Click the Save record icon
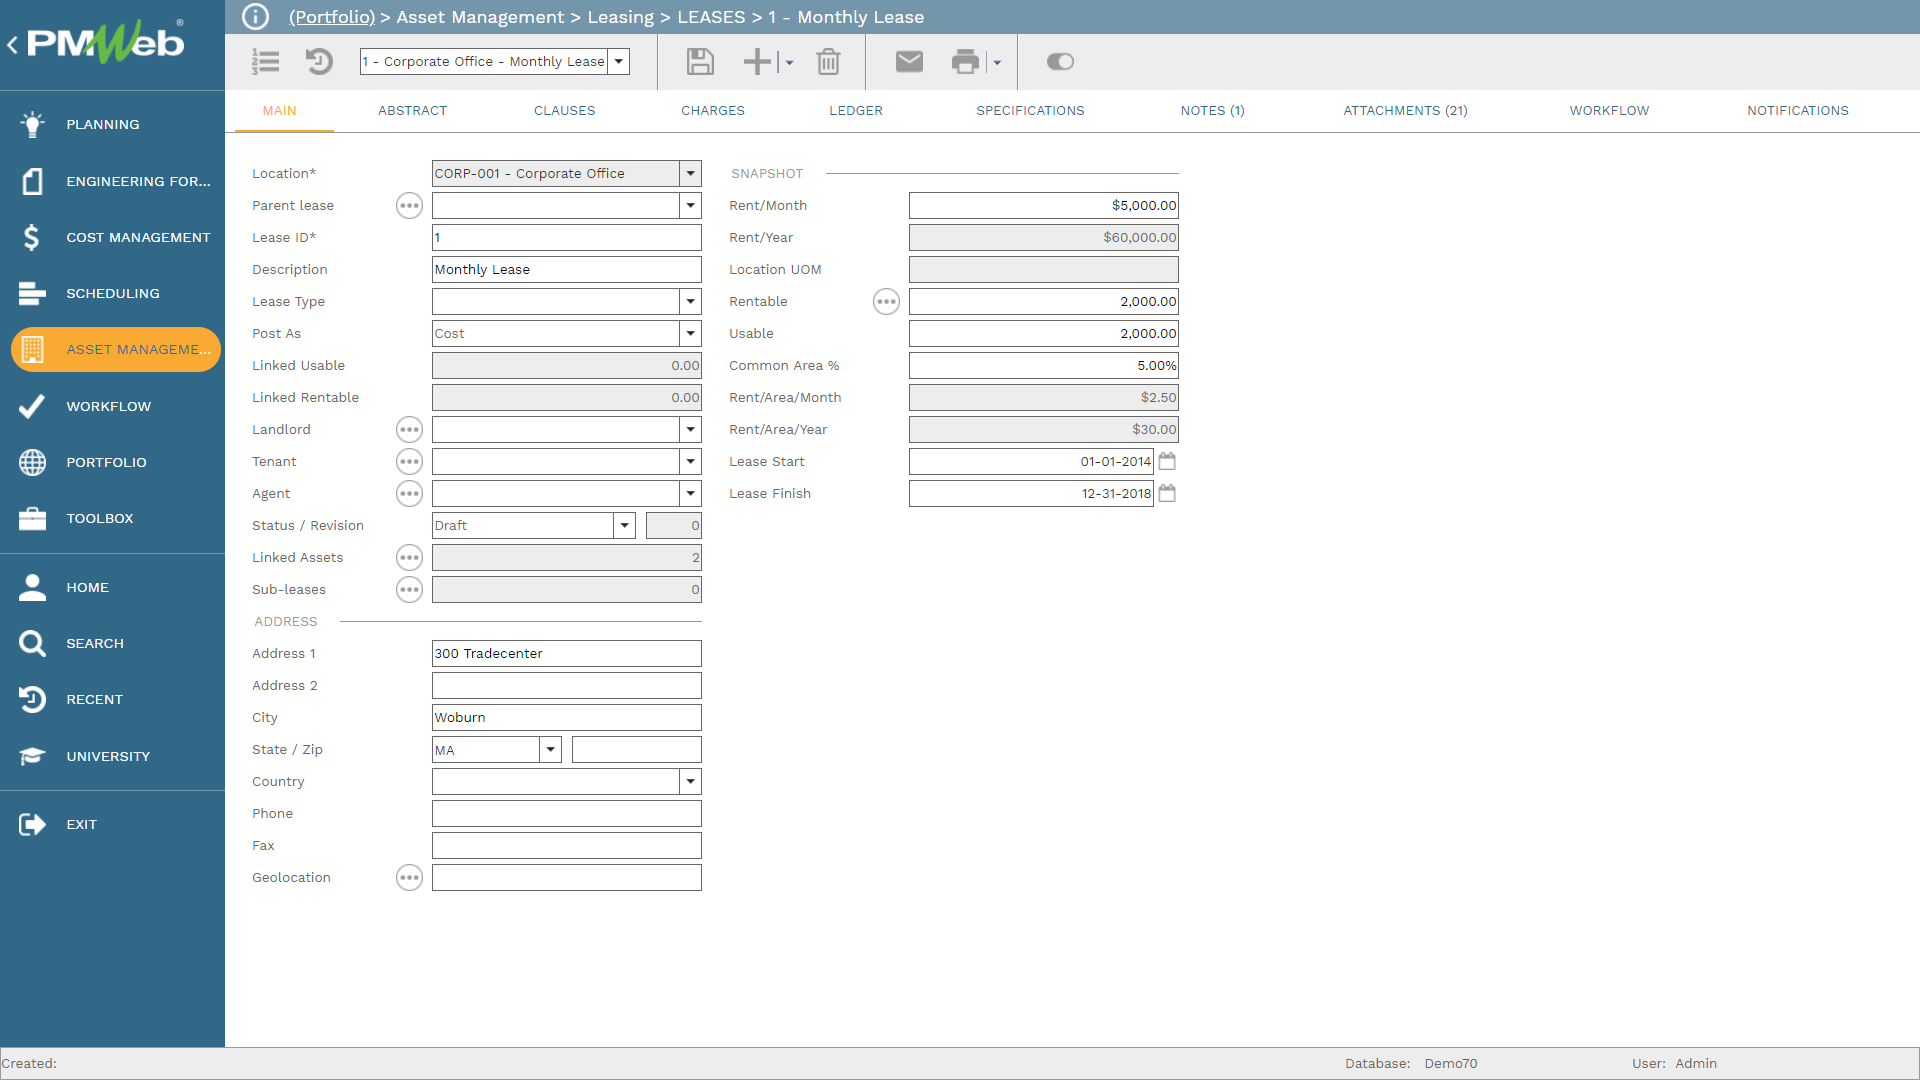The image size is (1920, 1080). pos(700,62)
